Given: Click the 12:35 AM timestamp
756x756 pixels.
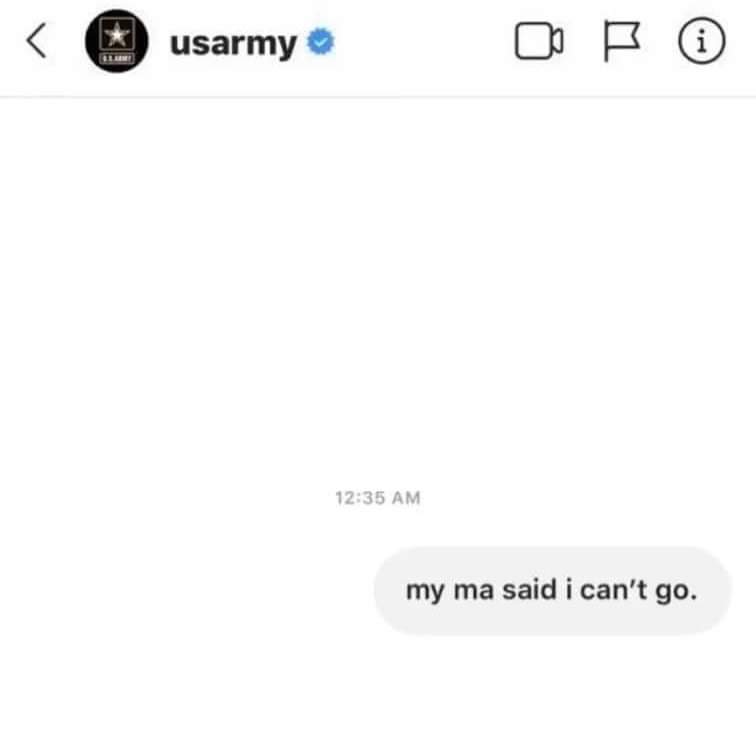Looking at the screenshot, I should click(x=378, y=498).
